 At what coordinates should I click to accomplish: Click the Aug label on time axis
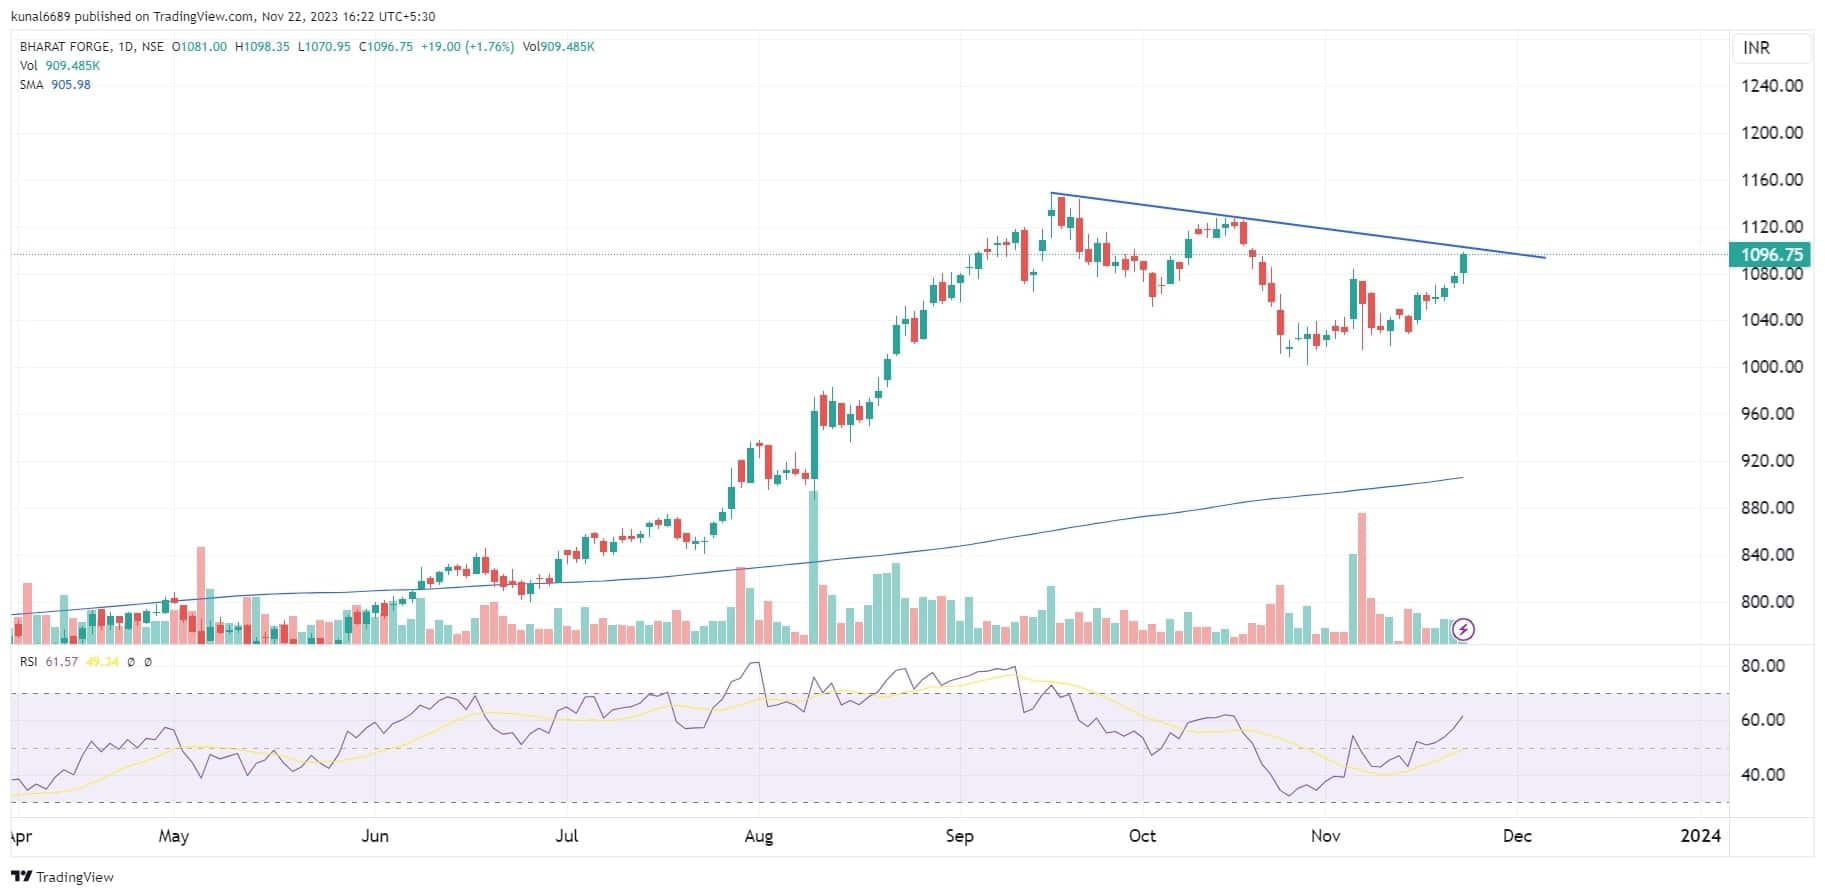758,836
